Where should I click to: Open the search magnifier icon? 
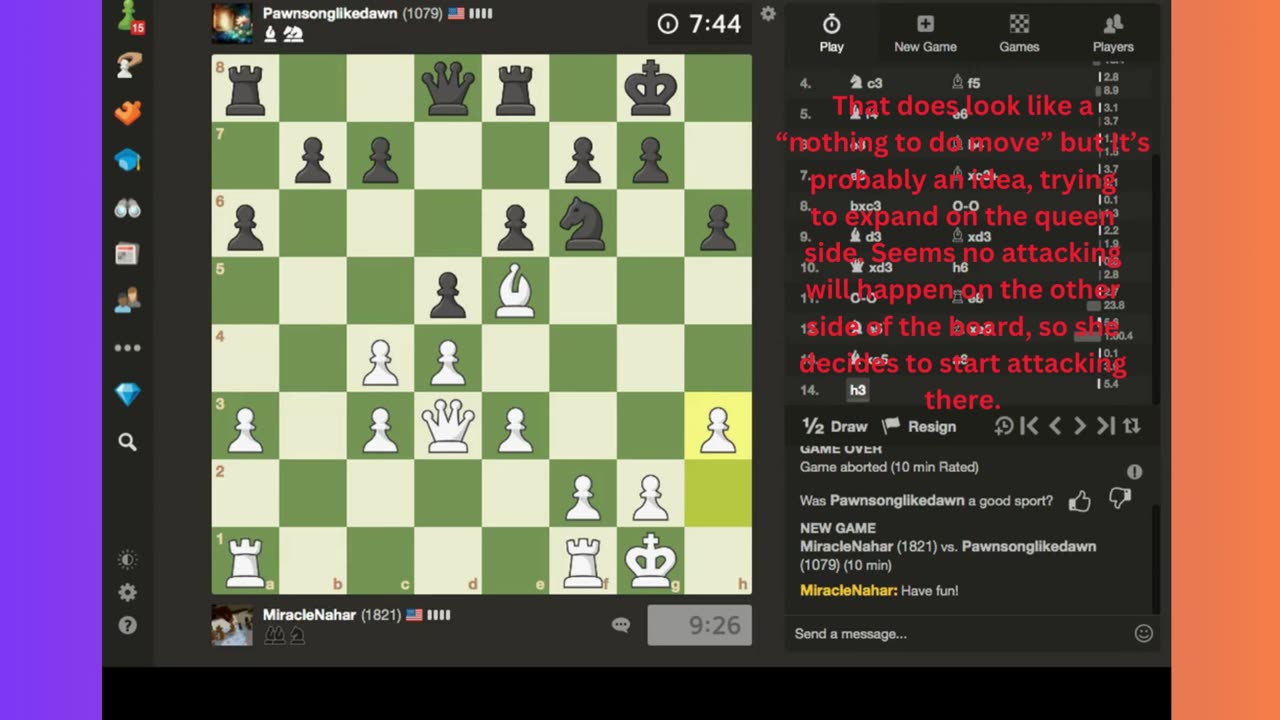[x=127, y=441]
